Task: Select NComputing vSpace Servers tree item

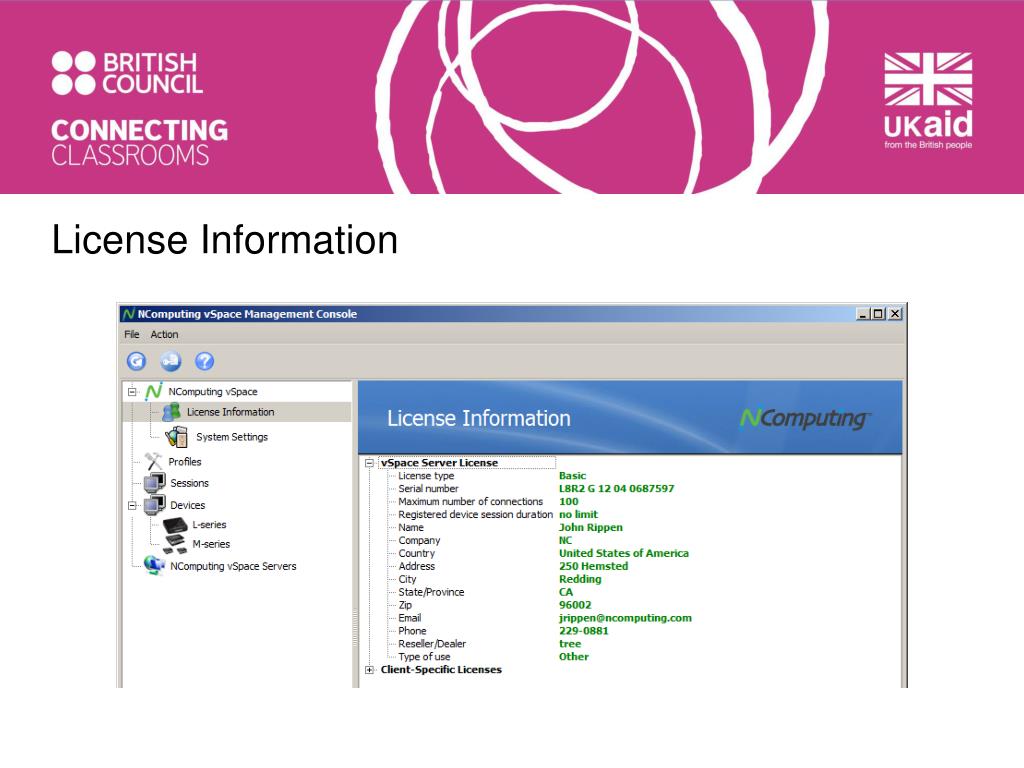Action: click(x=233, y=566)
